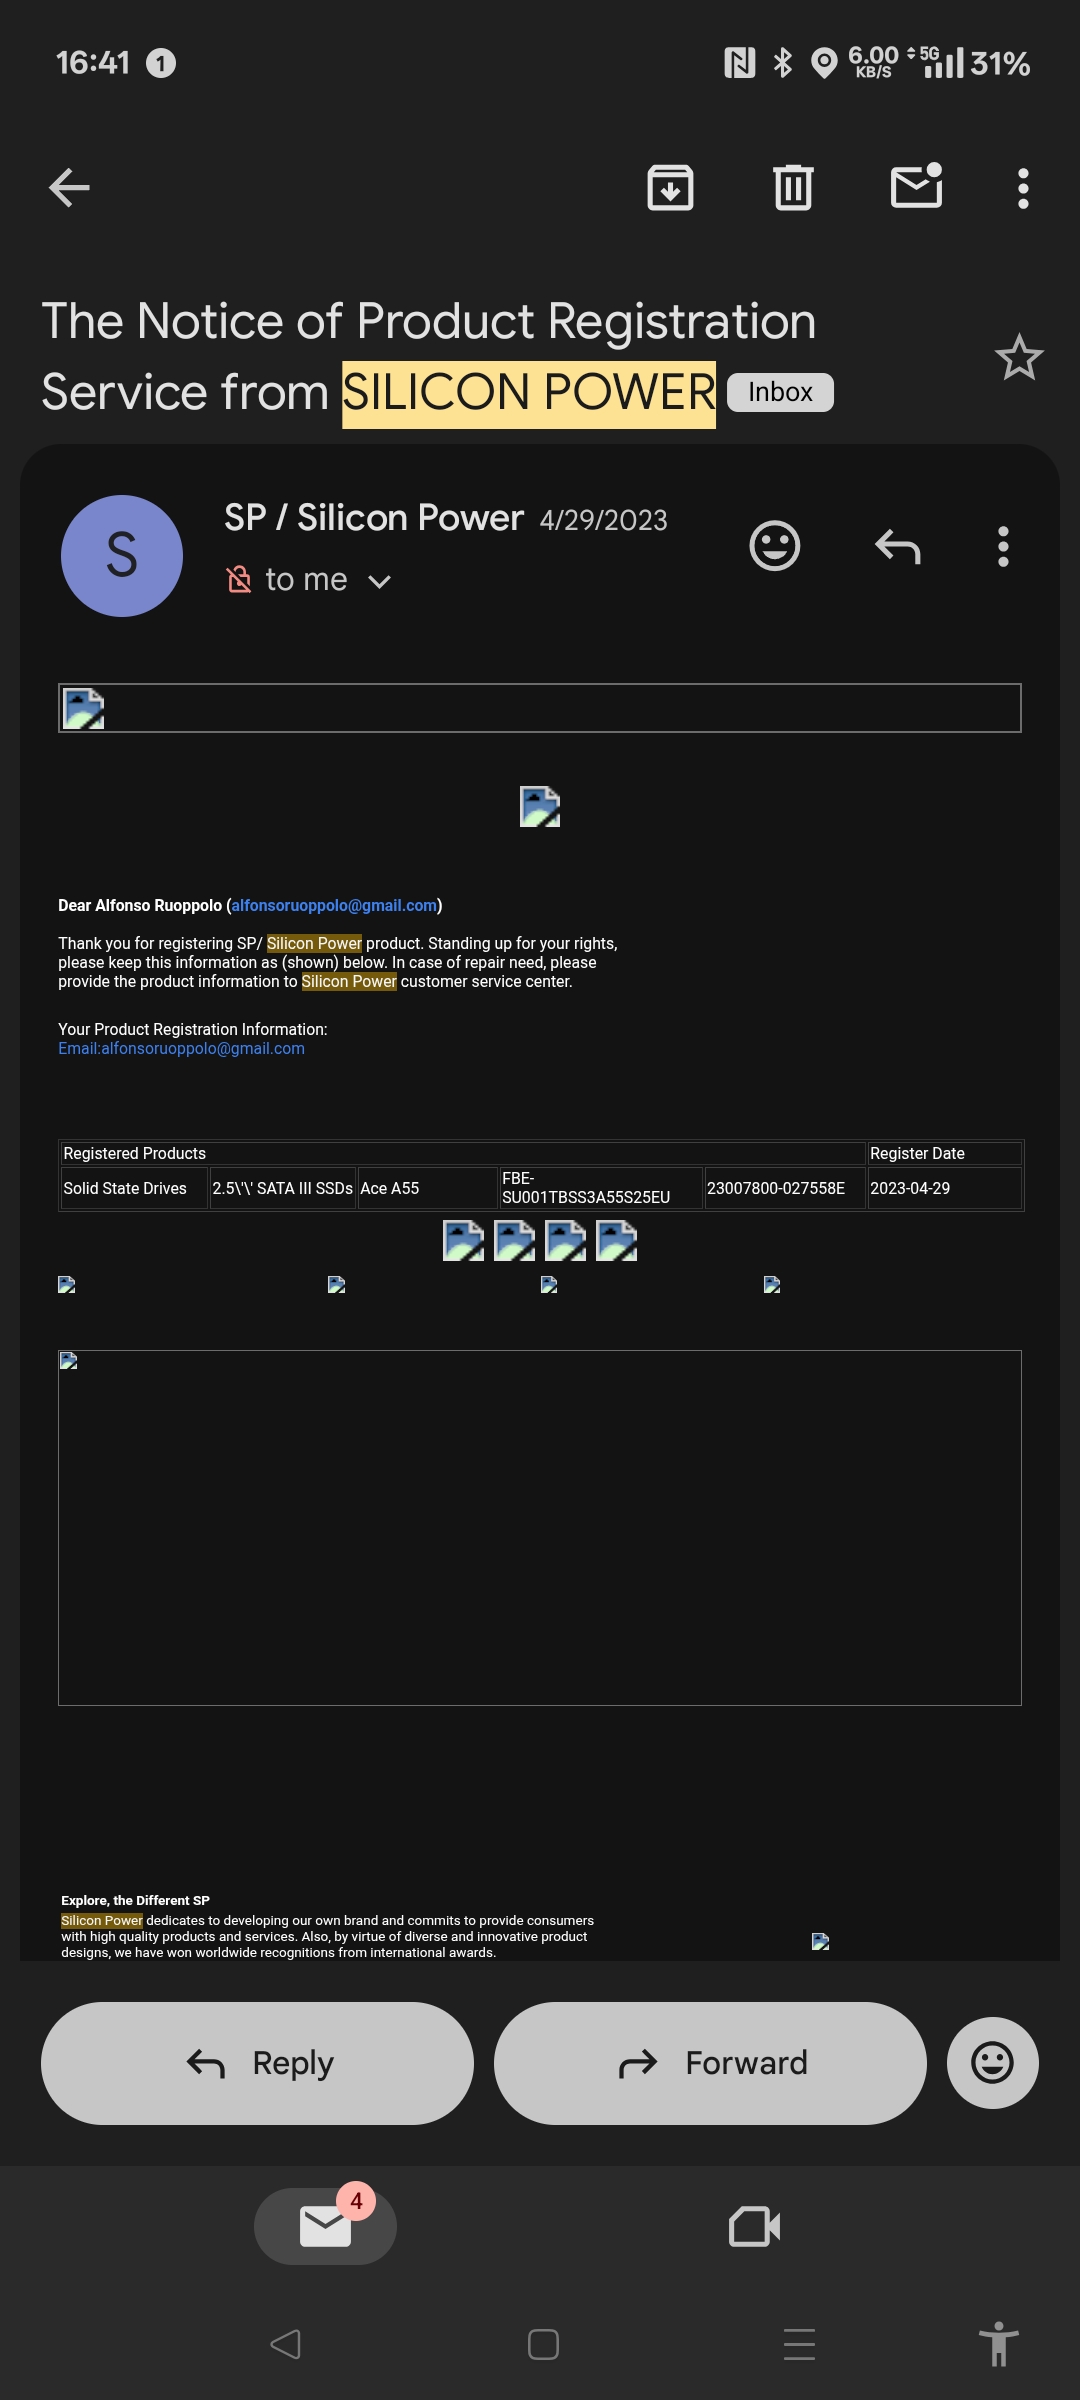Tap the bottom emoji reaction button
Image resolution: width=1080 pixels, height=2400 pixels.
click(992, 2063)
